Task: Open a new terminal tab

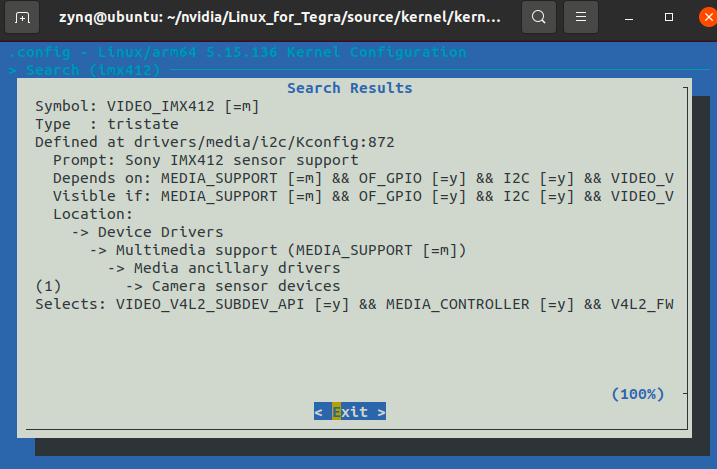Action: tap(21, 17)
